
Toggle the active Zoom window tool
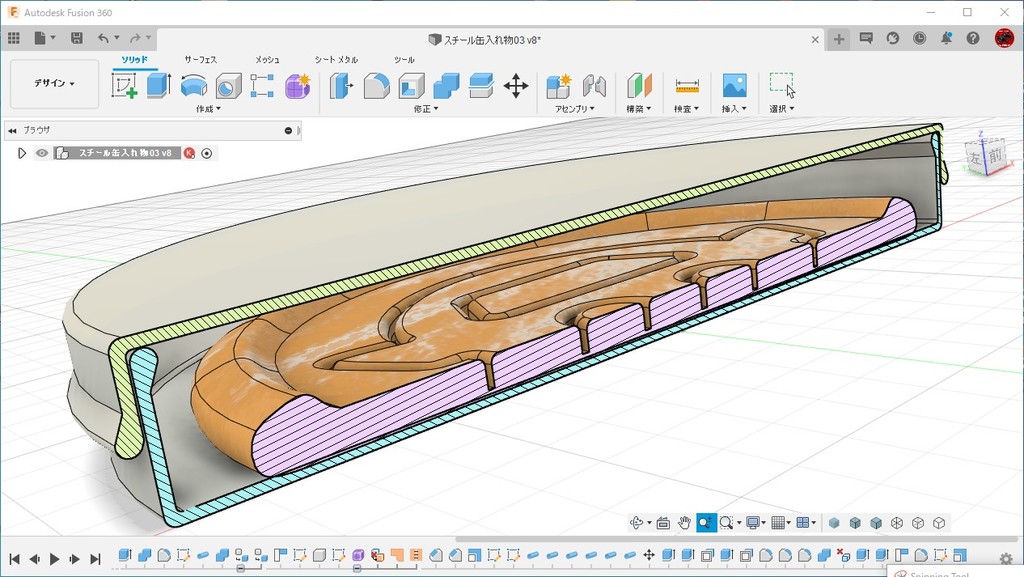(x=706, y=523)
